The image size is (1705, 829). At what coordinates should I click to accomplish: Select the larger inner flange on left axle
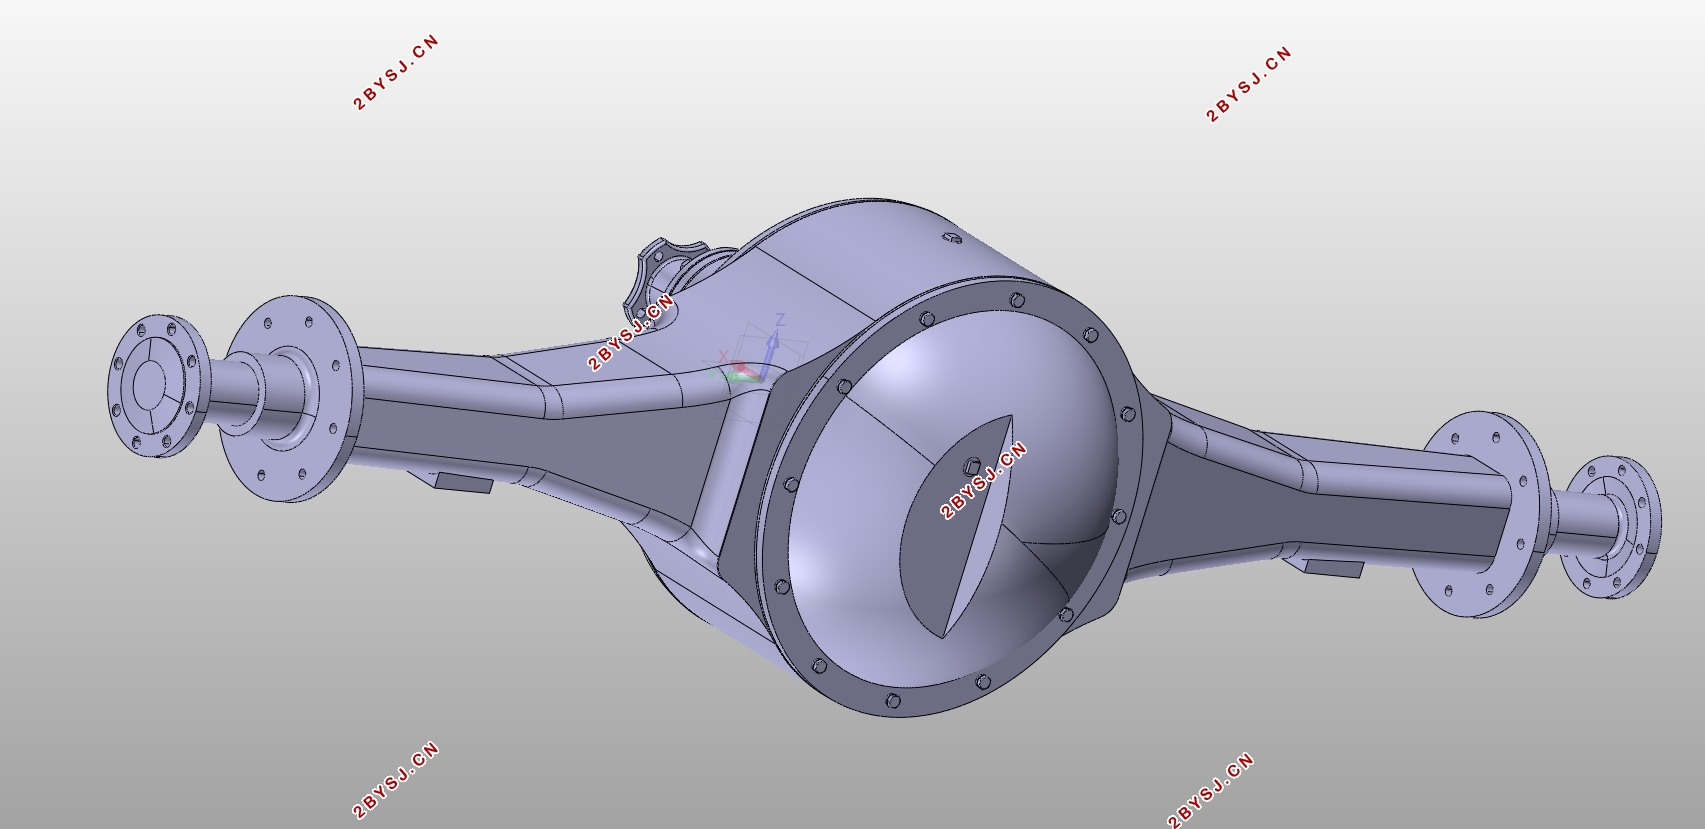coord(289,397)
